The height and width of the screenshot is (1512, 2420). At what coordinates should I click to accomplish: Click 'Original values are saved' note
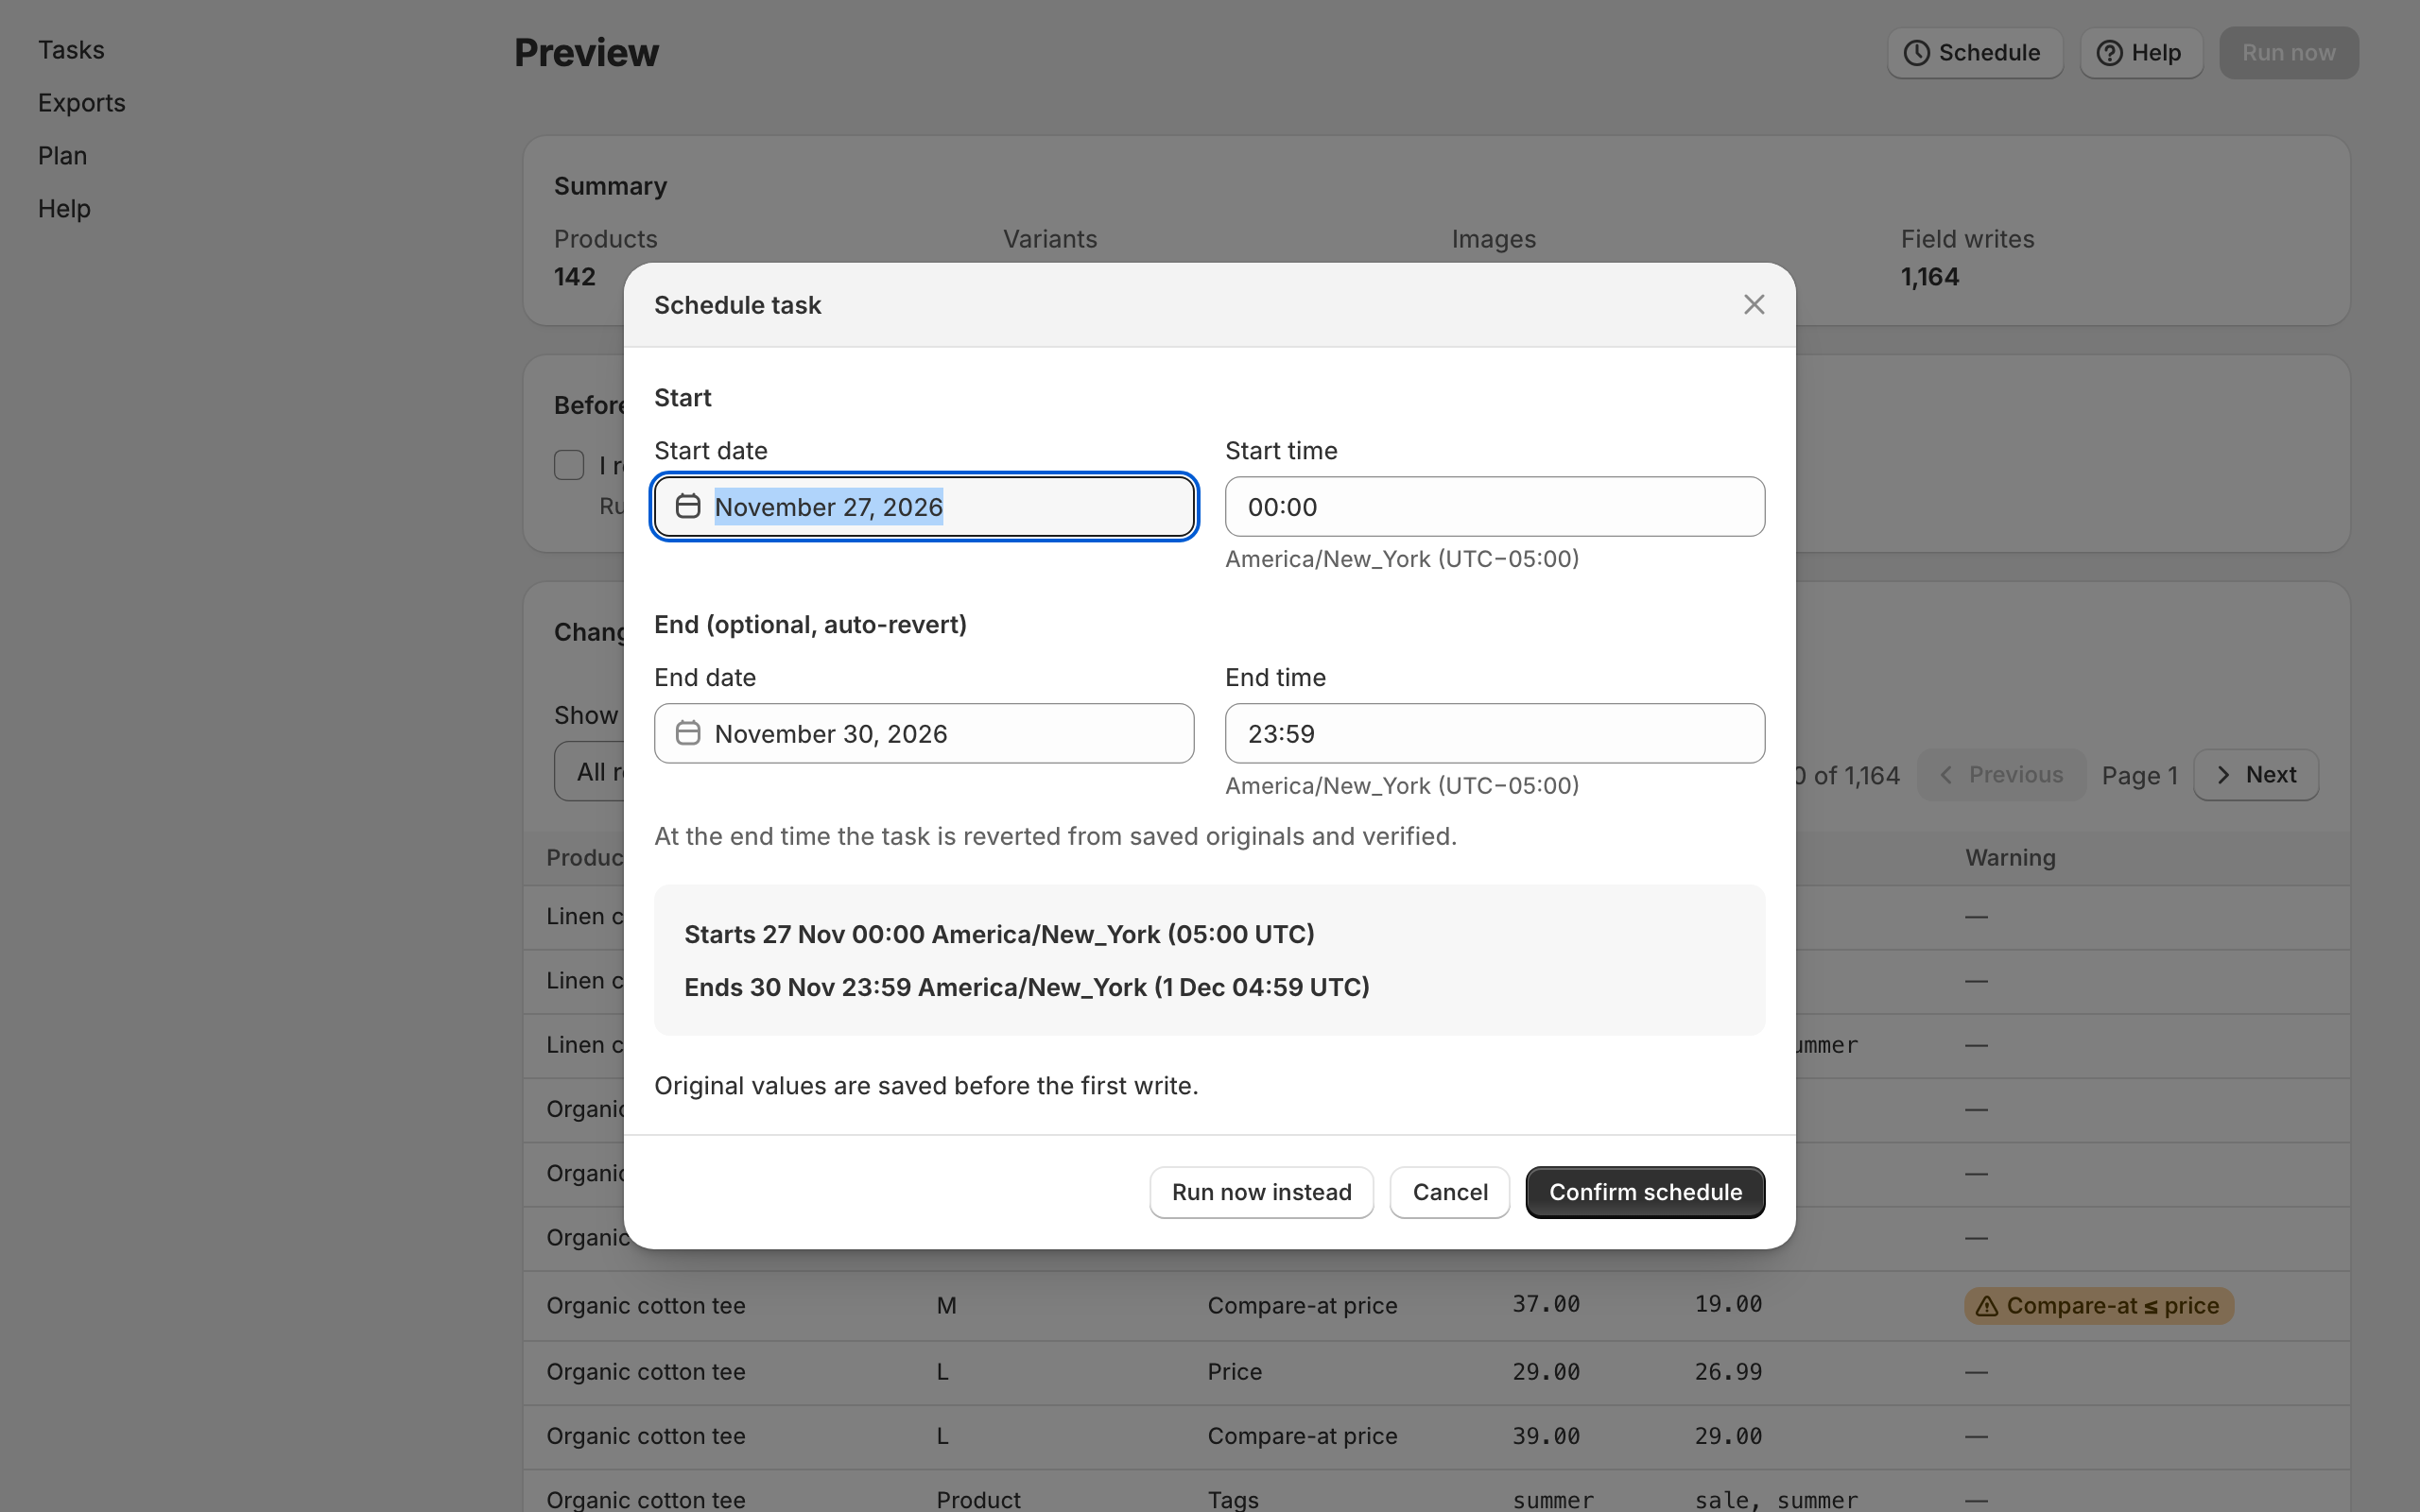926,1086
